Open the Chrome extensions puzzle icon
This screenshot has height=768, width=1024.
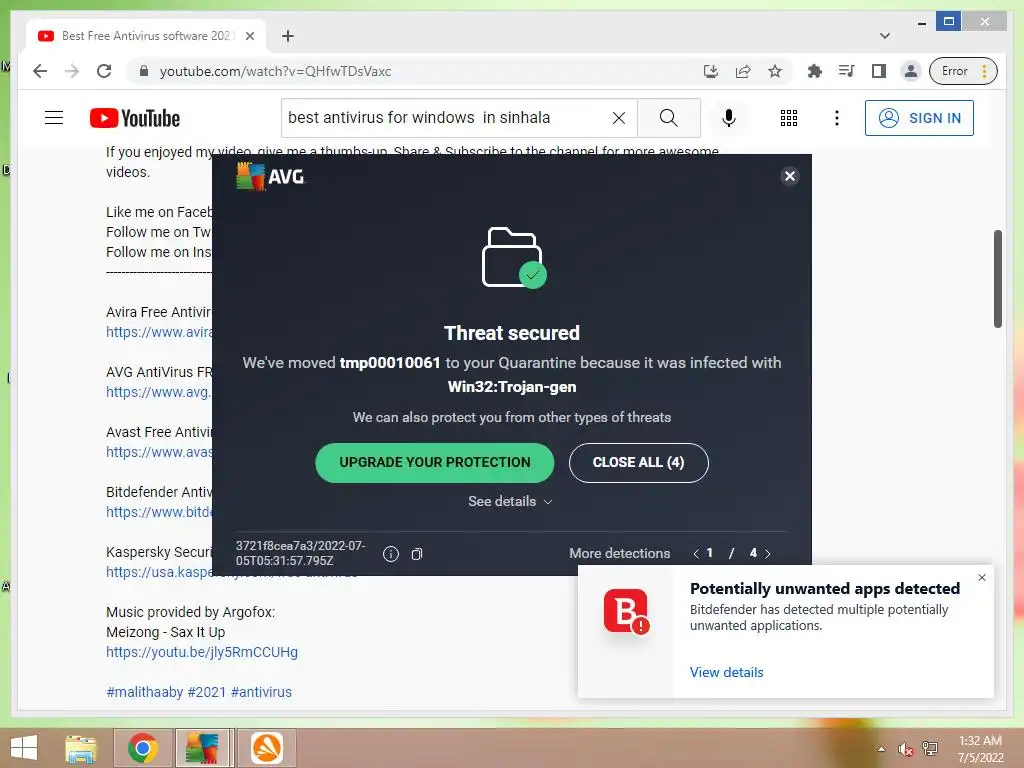[x=814, y=71]
